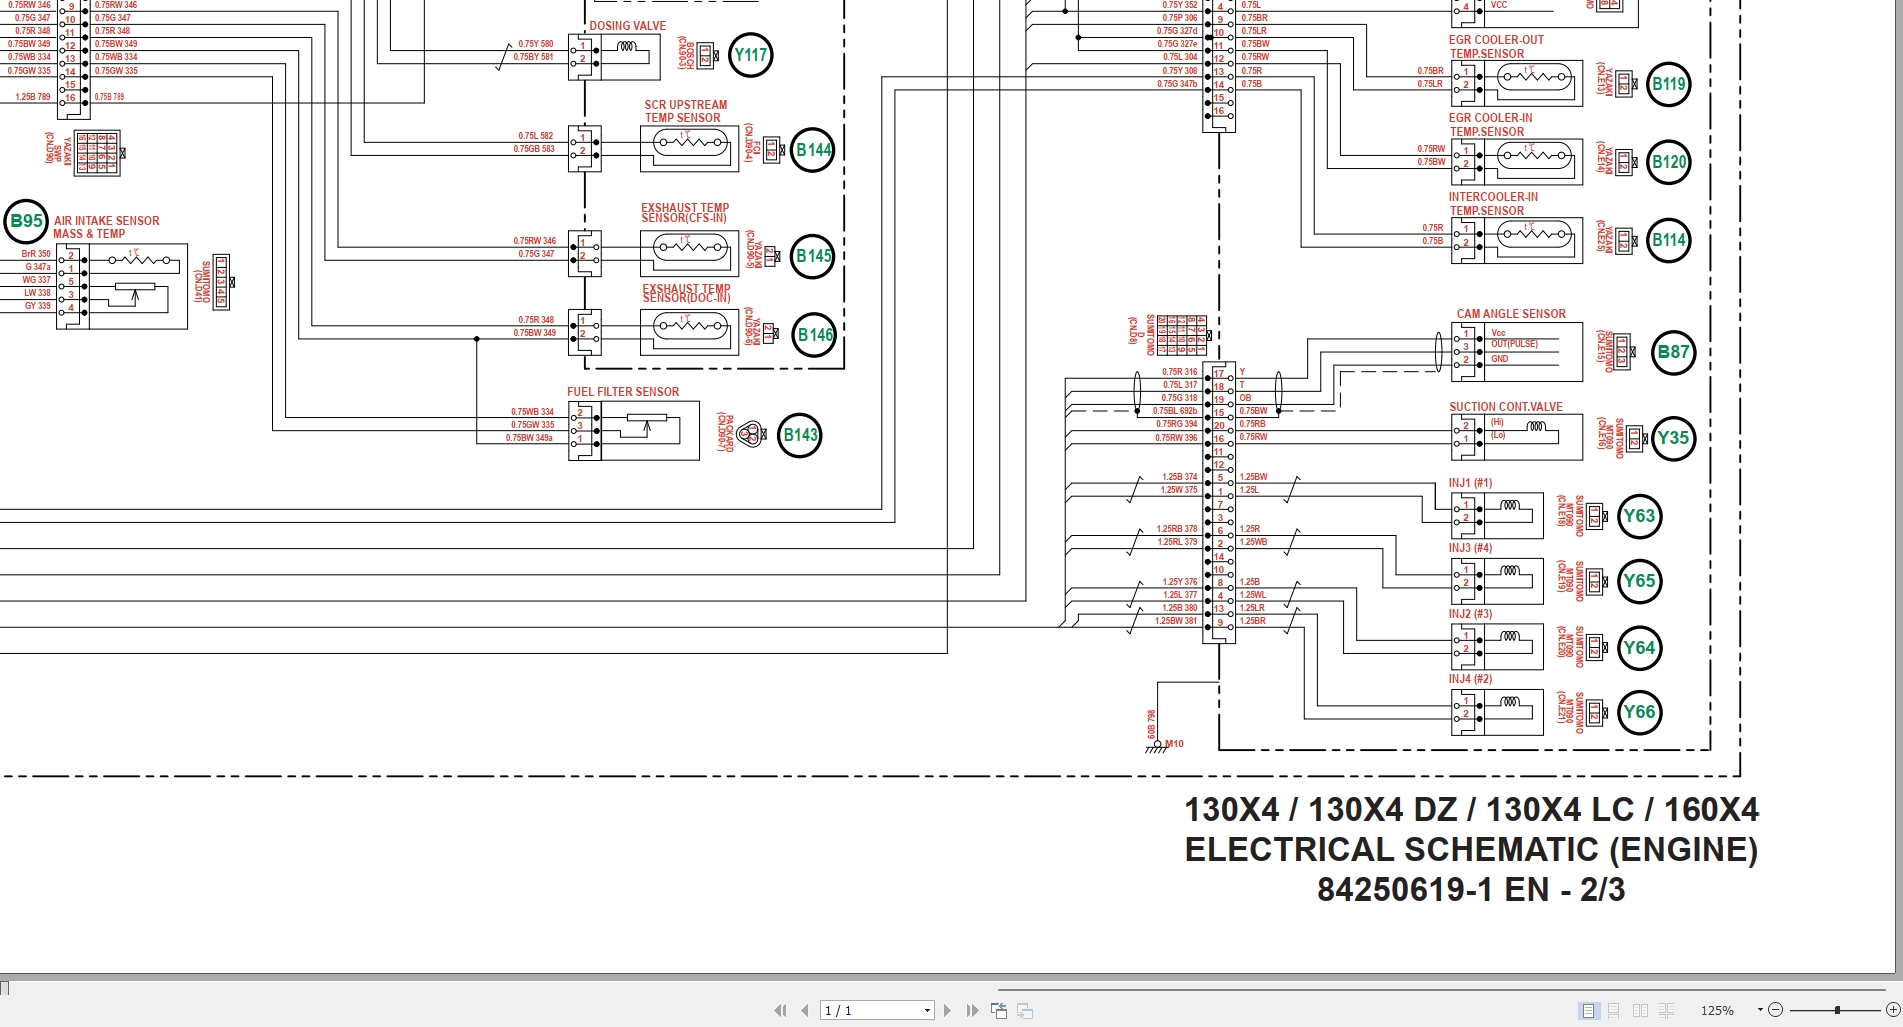Zoom out with the minus icon
Viewport: 1903px width, 1027px height.
(1777, 1010)
